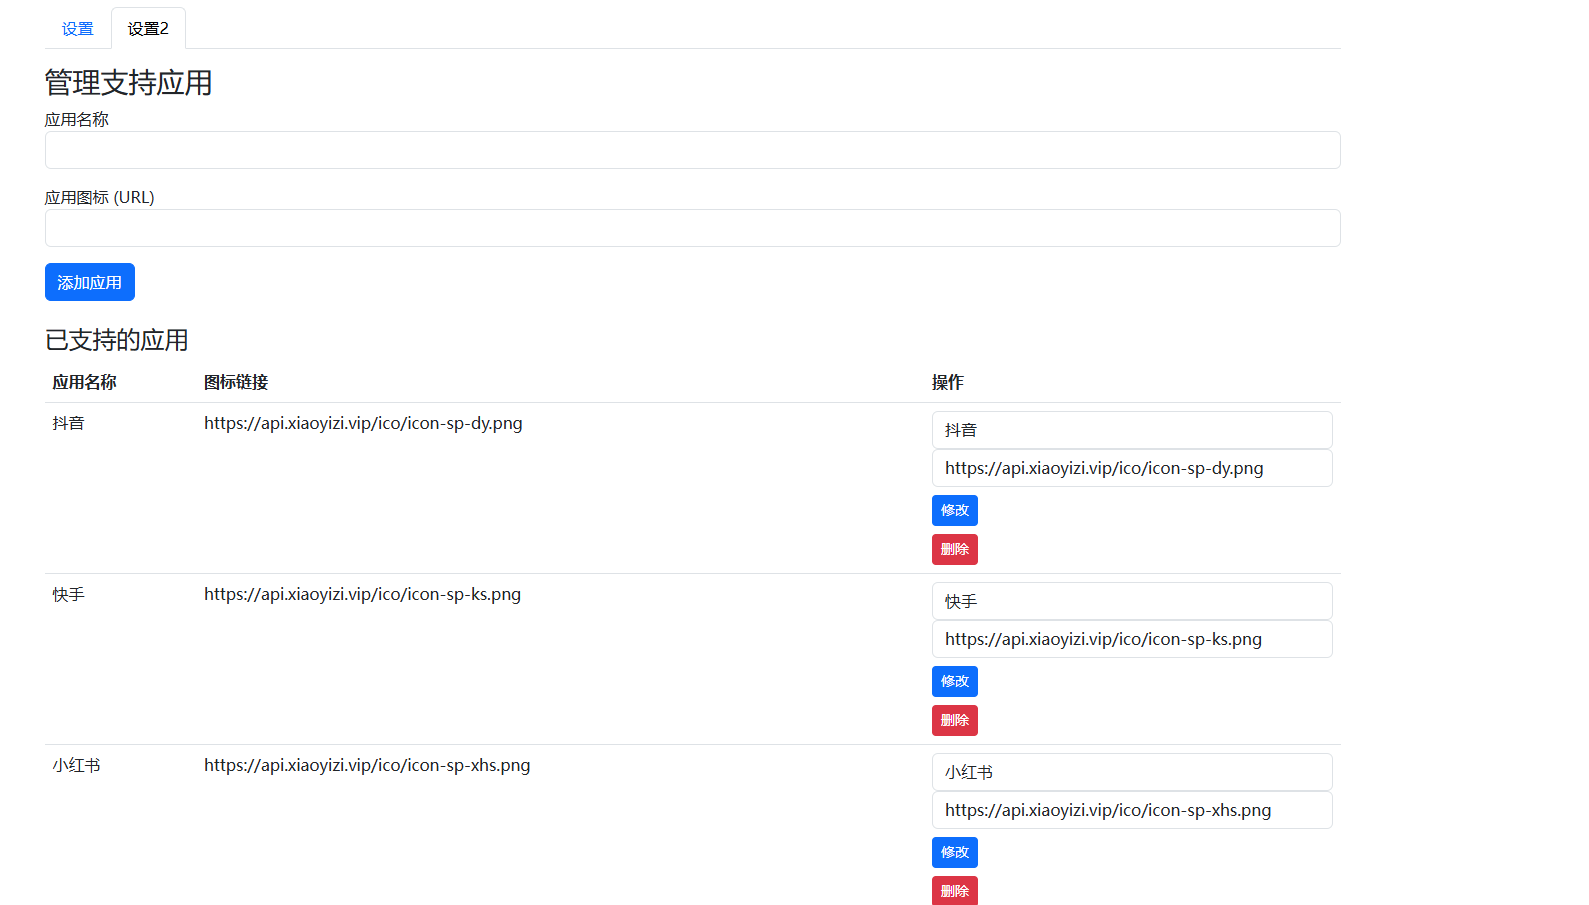The height and width of the screenshot is (905, 1589).
Task: Focus the 应用图标 (URL) input field
Action: [692, 228]
